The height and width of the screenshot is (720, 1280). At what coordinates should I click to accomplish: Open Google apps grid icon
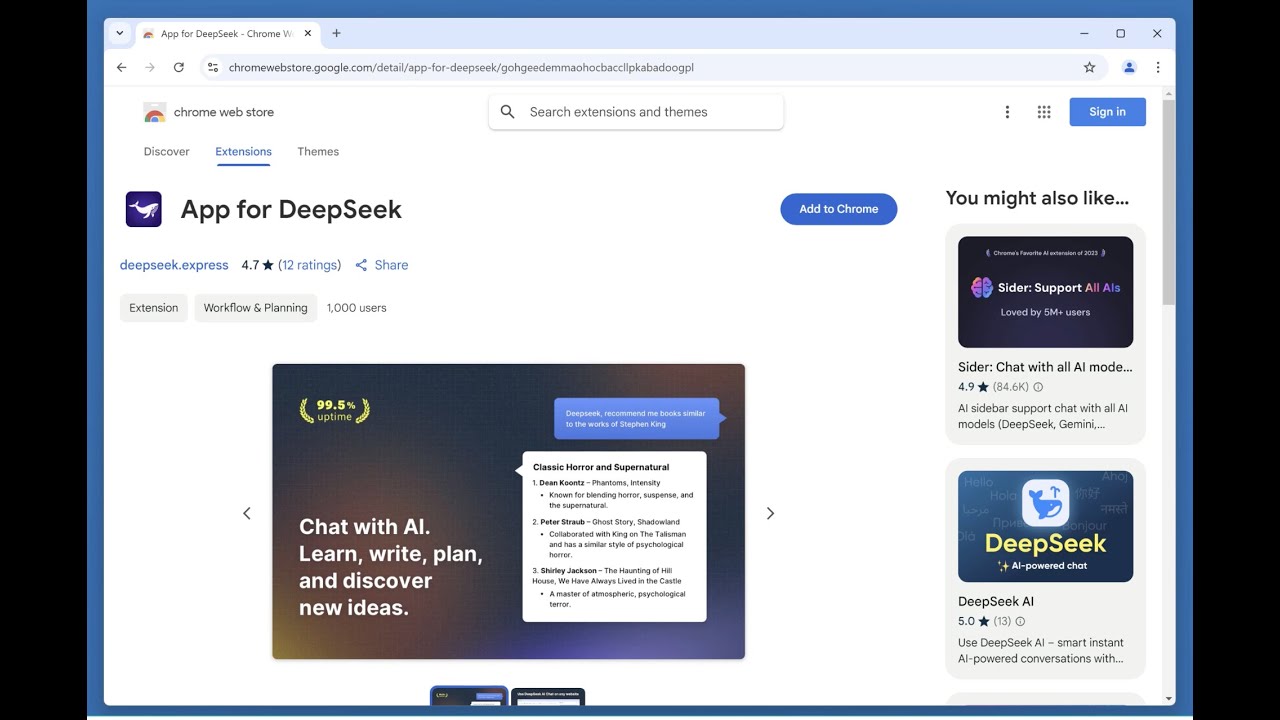1044,112
